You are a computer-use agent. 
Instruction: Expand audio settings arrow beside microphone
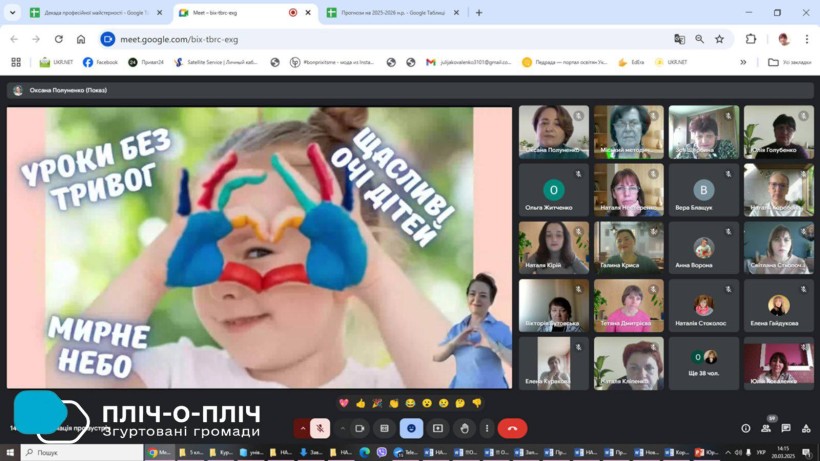pyautogui.click(x=302, y=429)
